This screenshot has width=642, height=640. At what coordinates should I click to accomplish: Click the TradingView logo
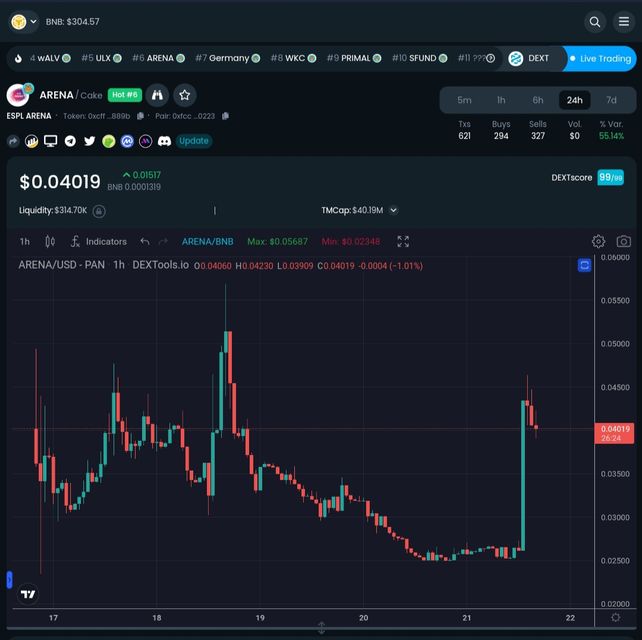(28, 594)
